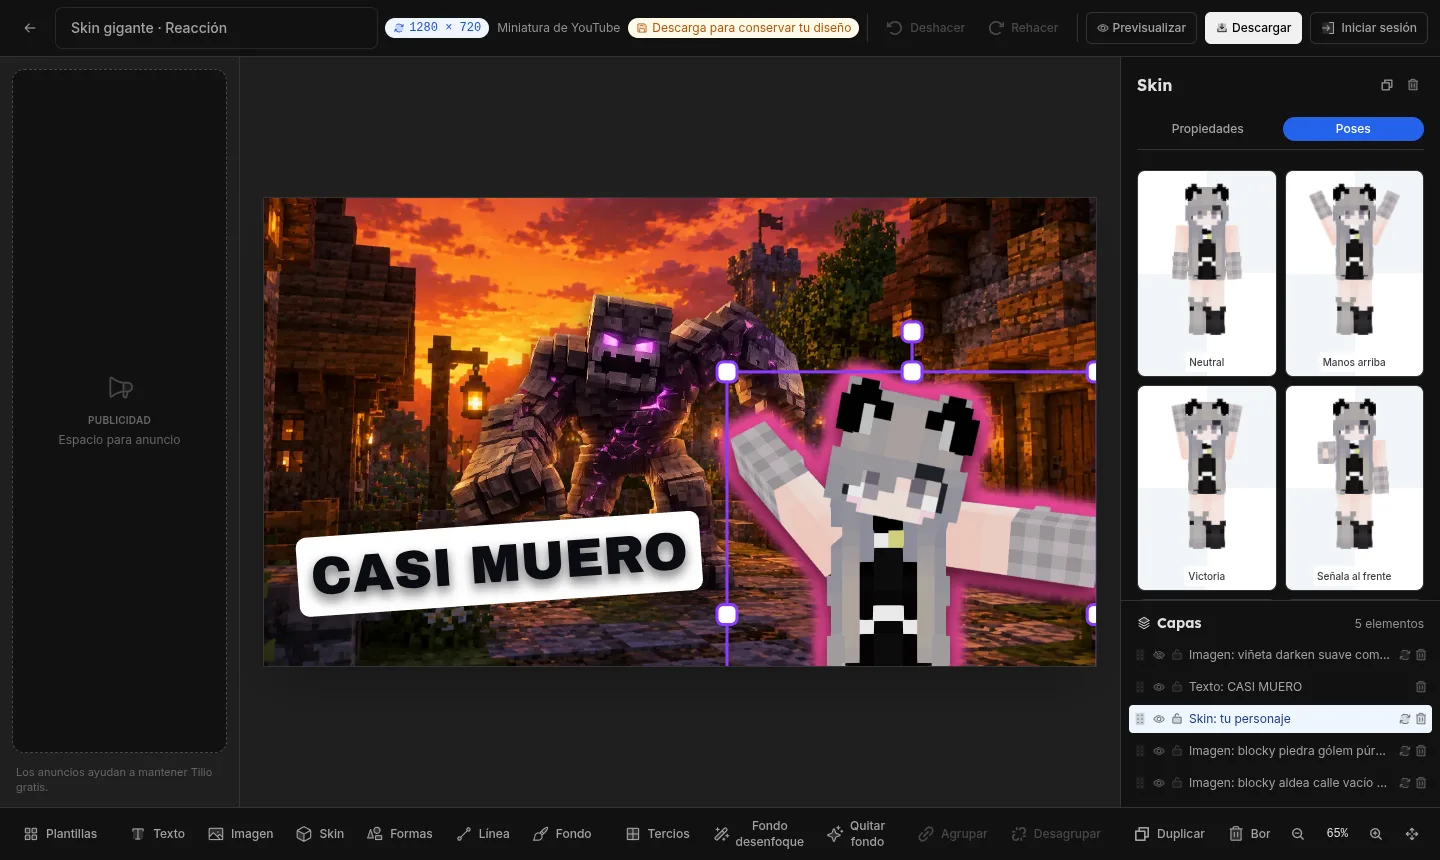Add an image with the Imagen tool
This screenshot has height=860, width=1440.
(241, 834)
